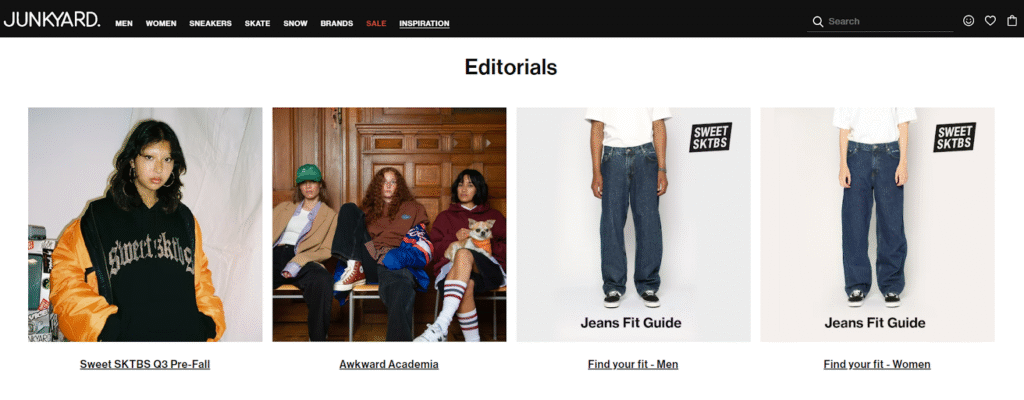
Task: Click the search magnifier icon
Action: click(818, 22)
